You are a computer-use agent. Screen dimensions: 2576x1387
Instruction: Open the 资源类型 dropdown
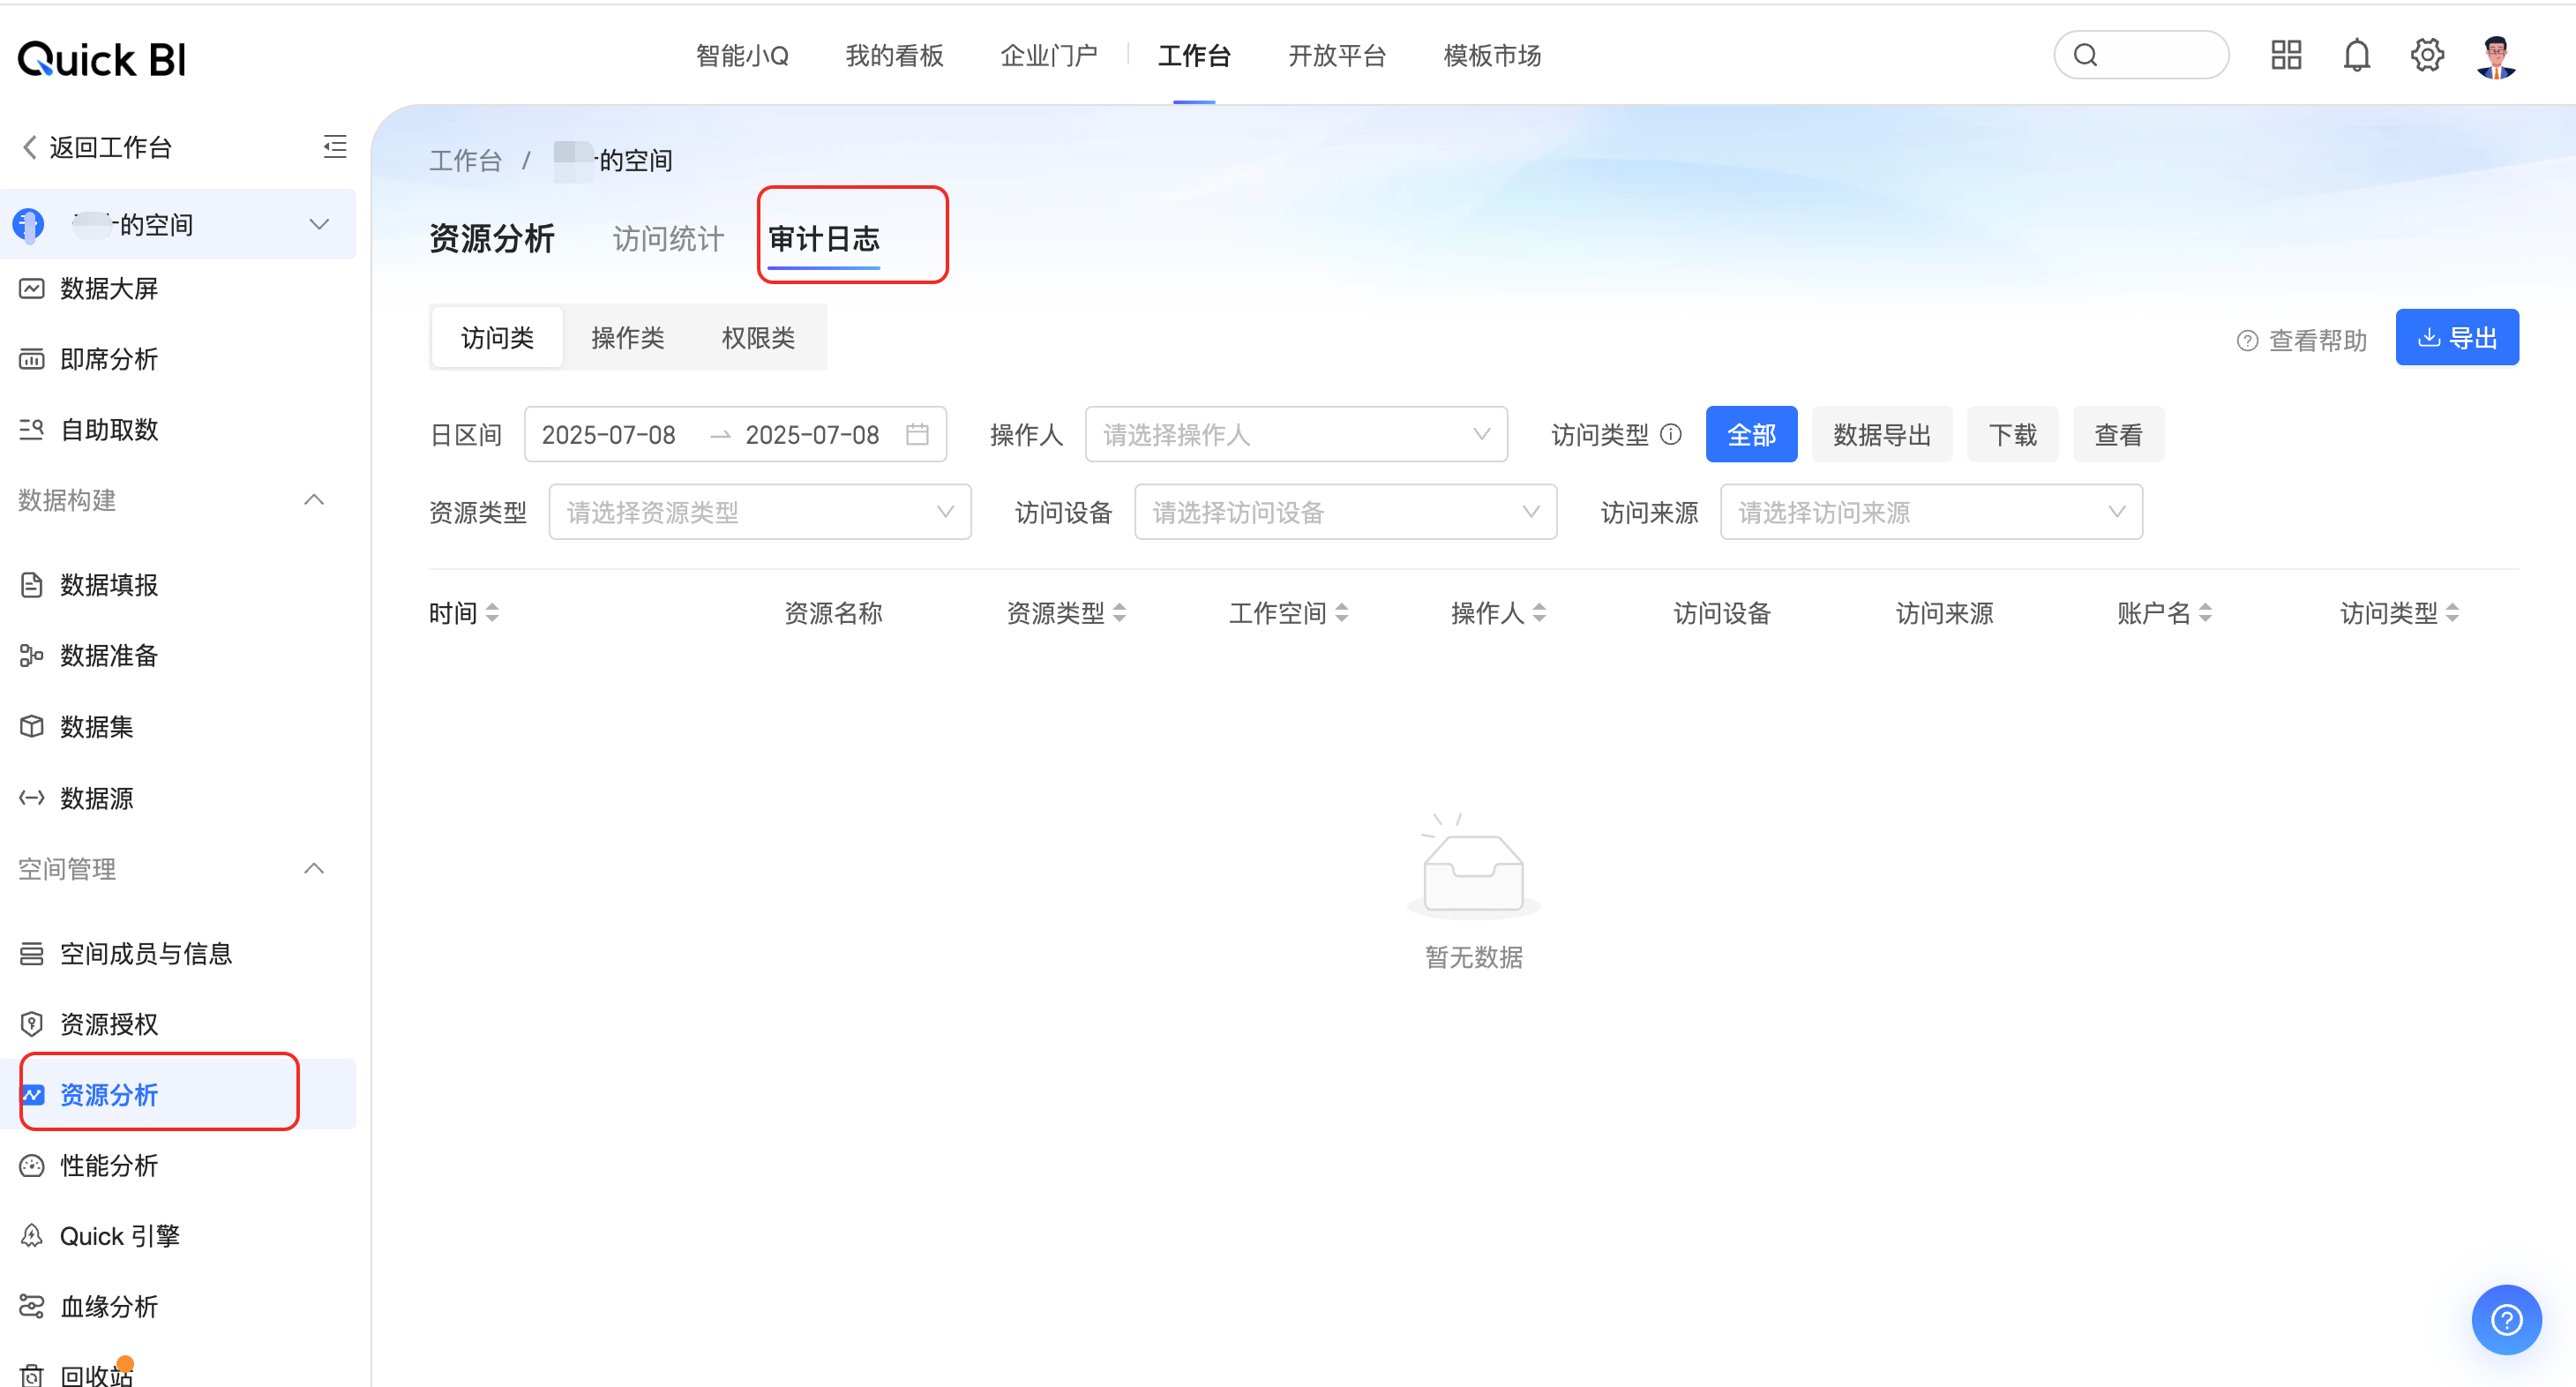759,512
